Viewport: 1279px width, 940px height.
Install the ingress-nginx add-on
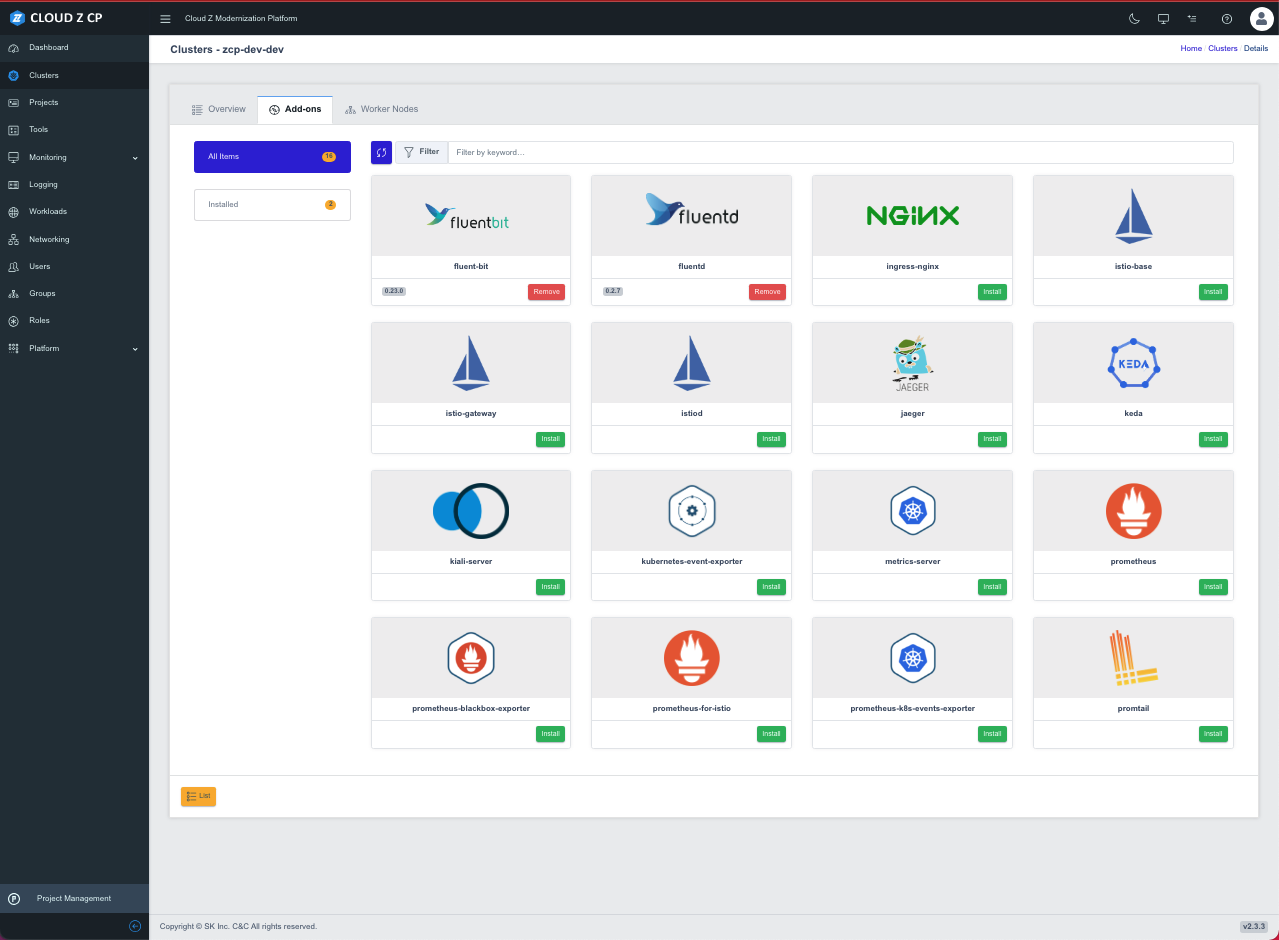(x=992, y=292)
